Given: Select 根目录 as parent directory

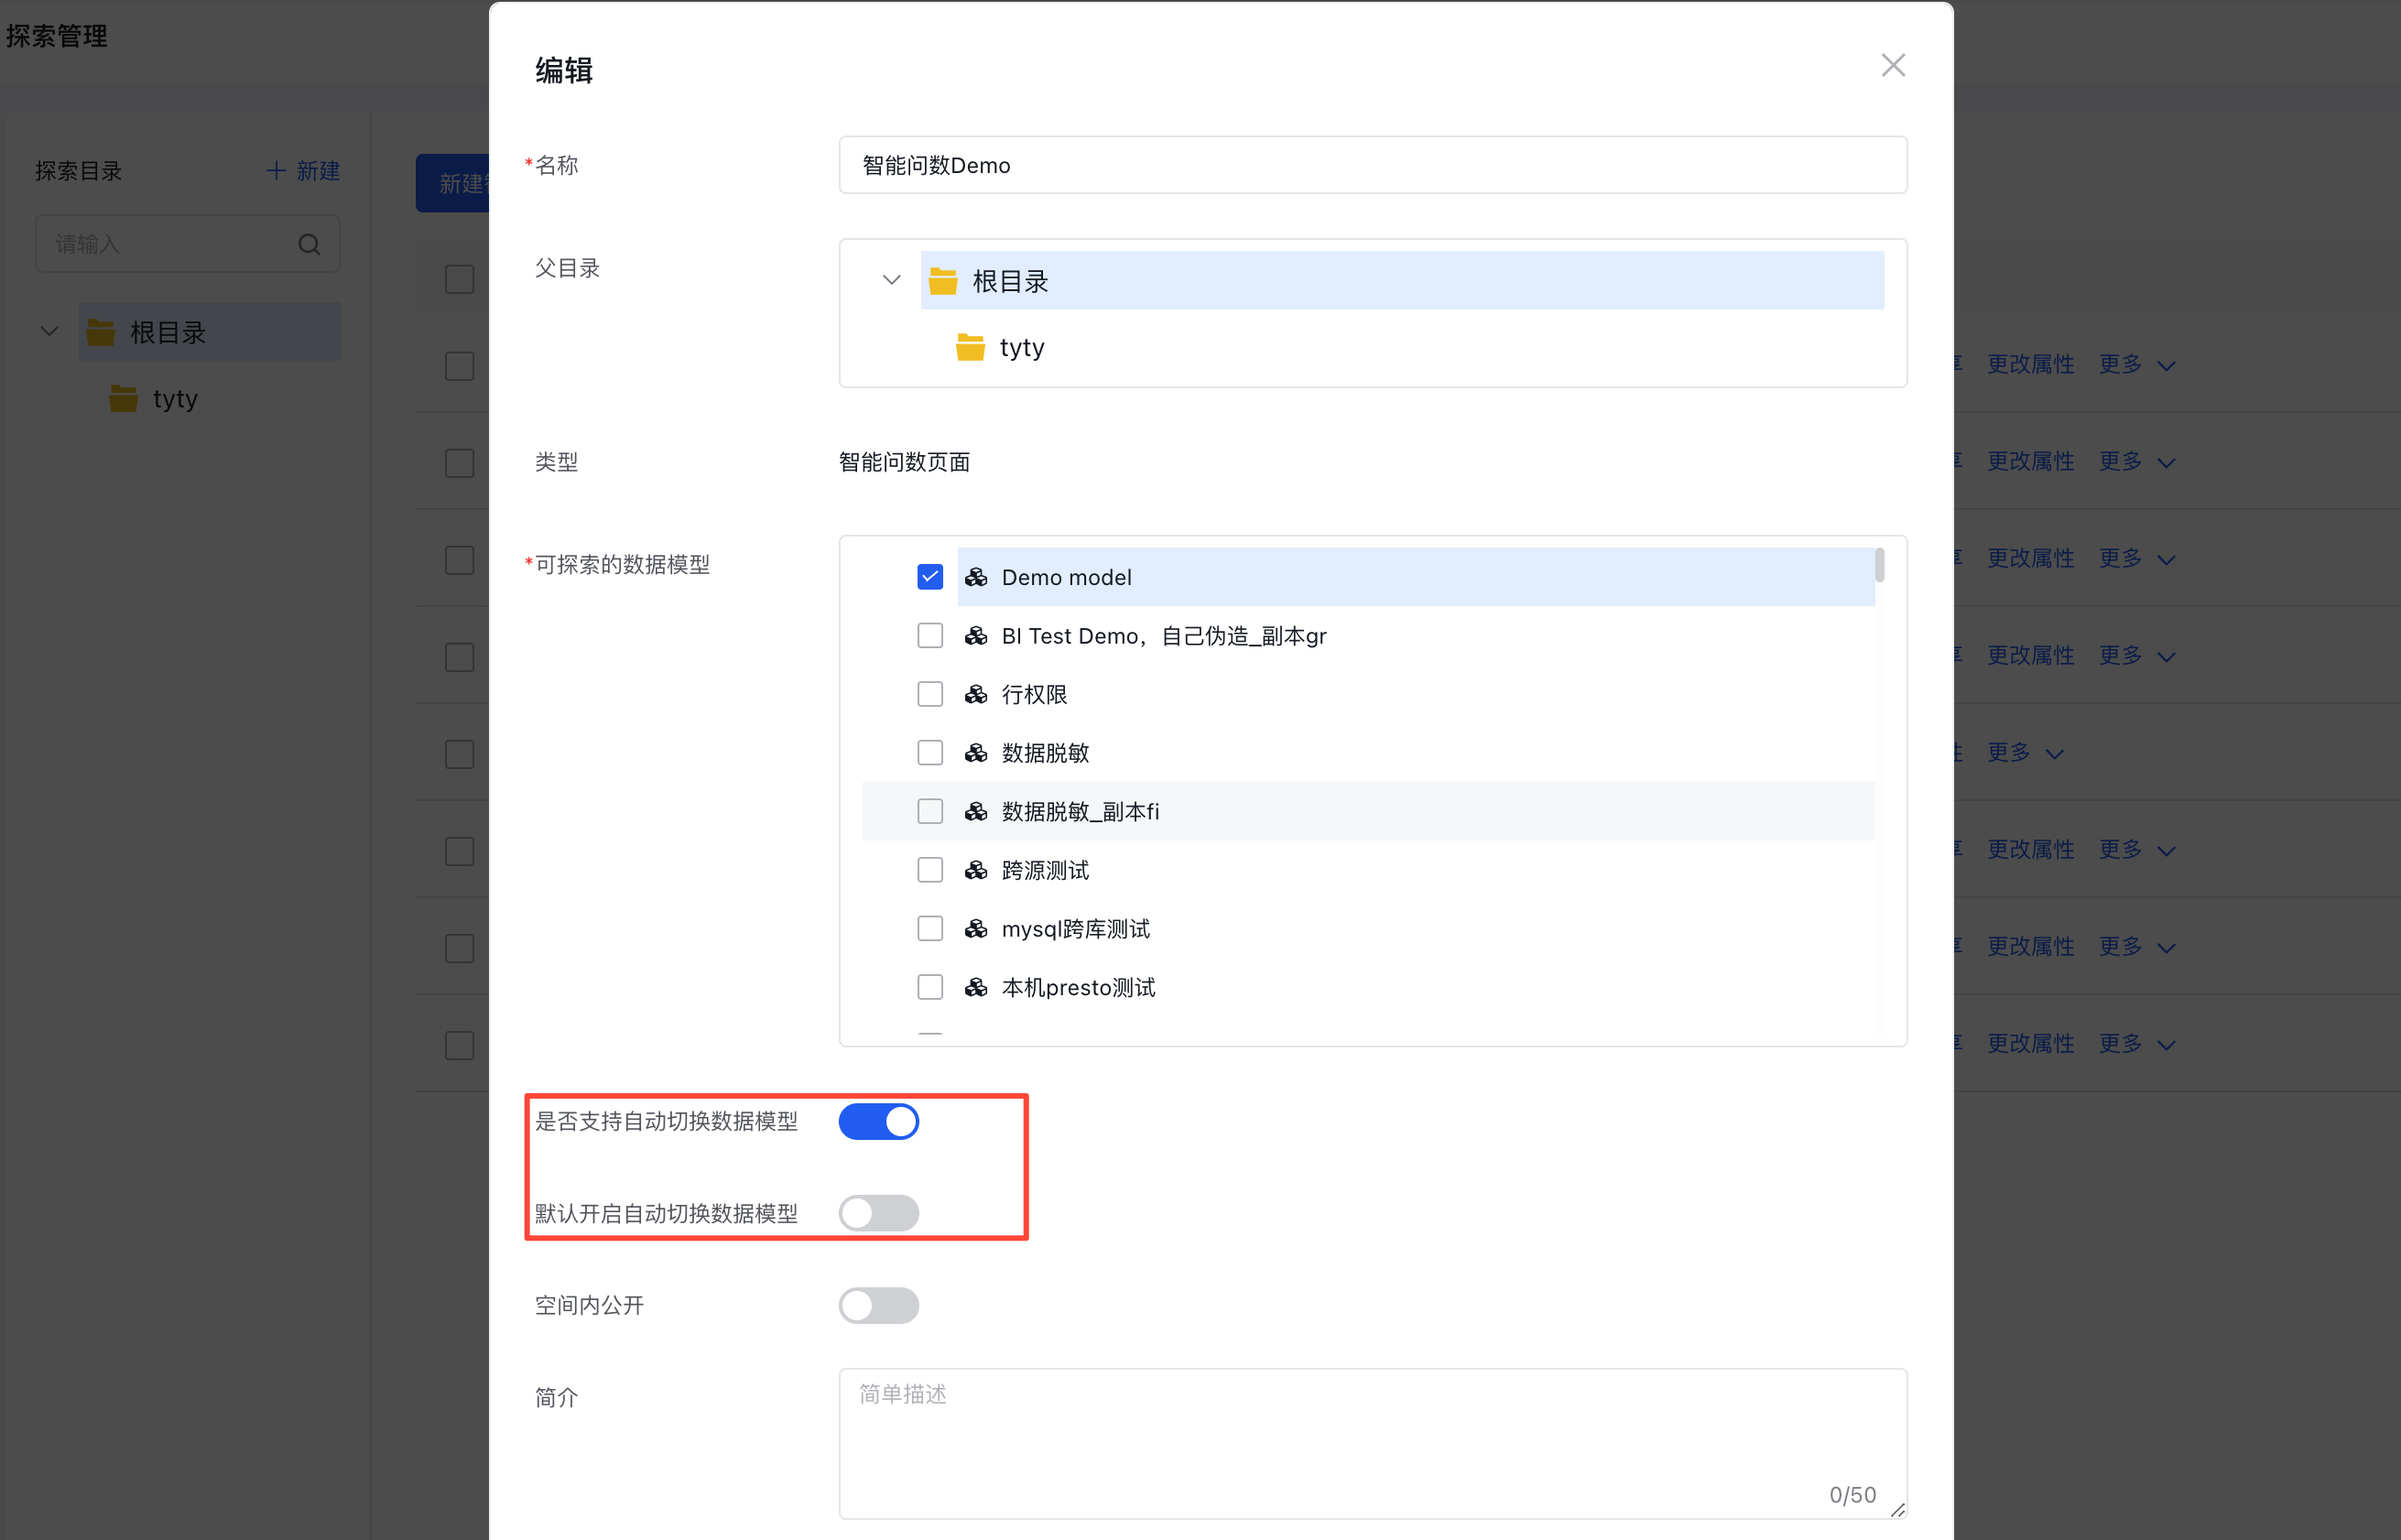Looking at the screenshot, I should click(1402, 281).
